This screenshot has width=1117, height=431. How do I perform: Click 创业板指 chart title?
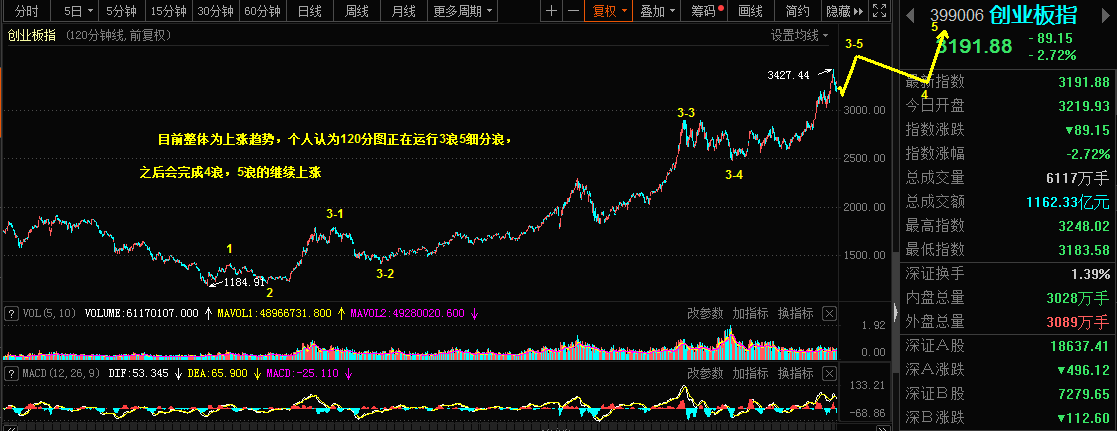(x=32, y=35)
